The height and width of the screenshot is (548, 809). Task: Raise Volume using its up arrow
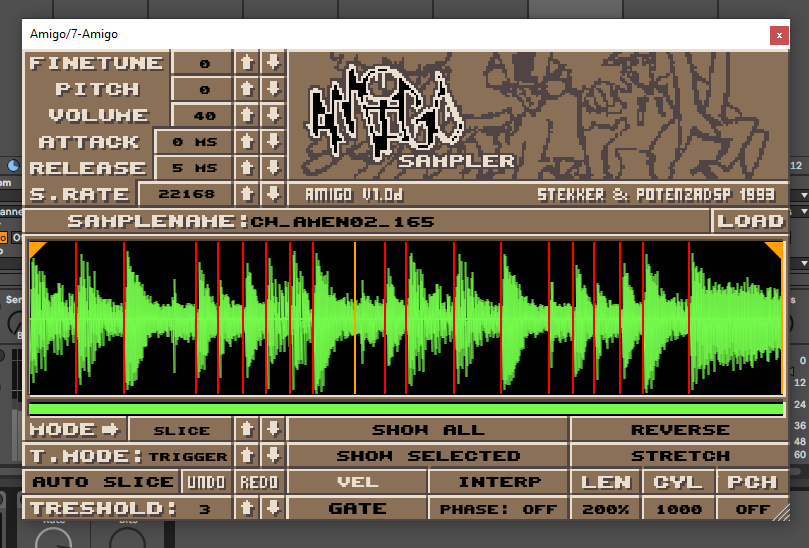pyautogui.click(x=246, y=115)
